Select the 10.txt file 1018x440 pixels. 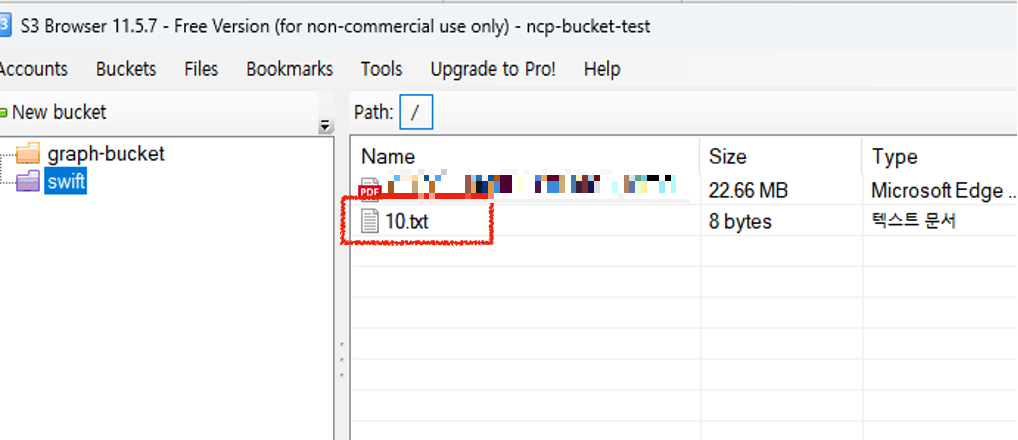[406, 221]
